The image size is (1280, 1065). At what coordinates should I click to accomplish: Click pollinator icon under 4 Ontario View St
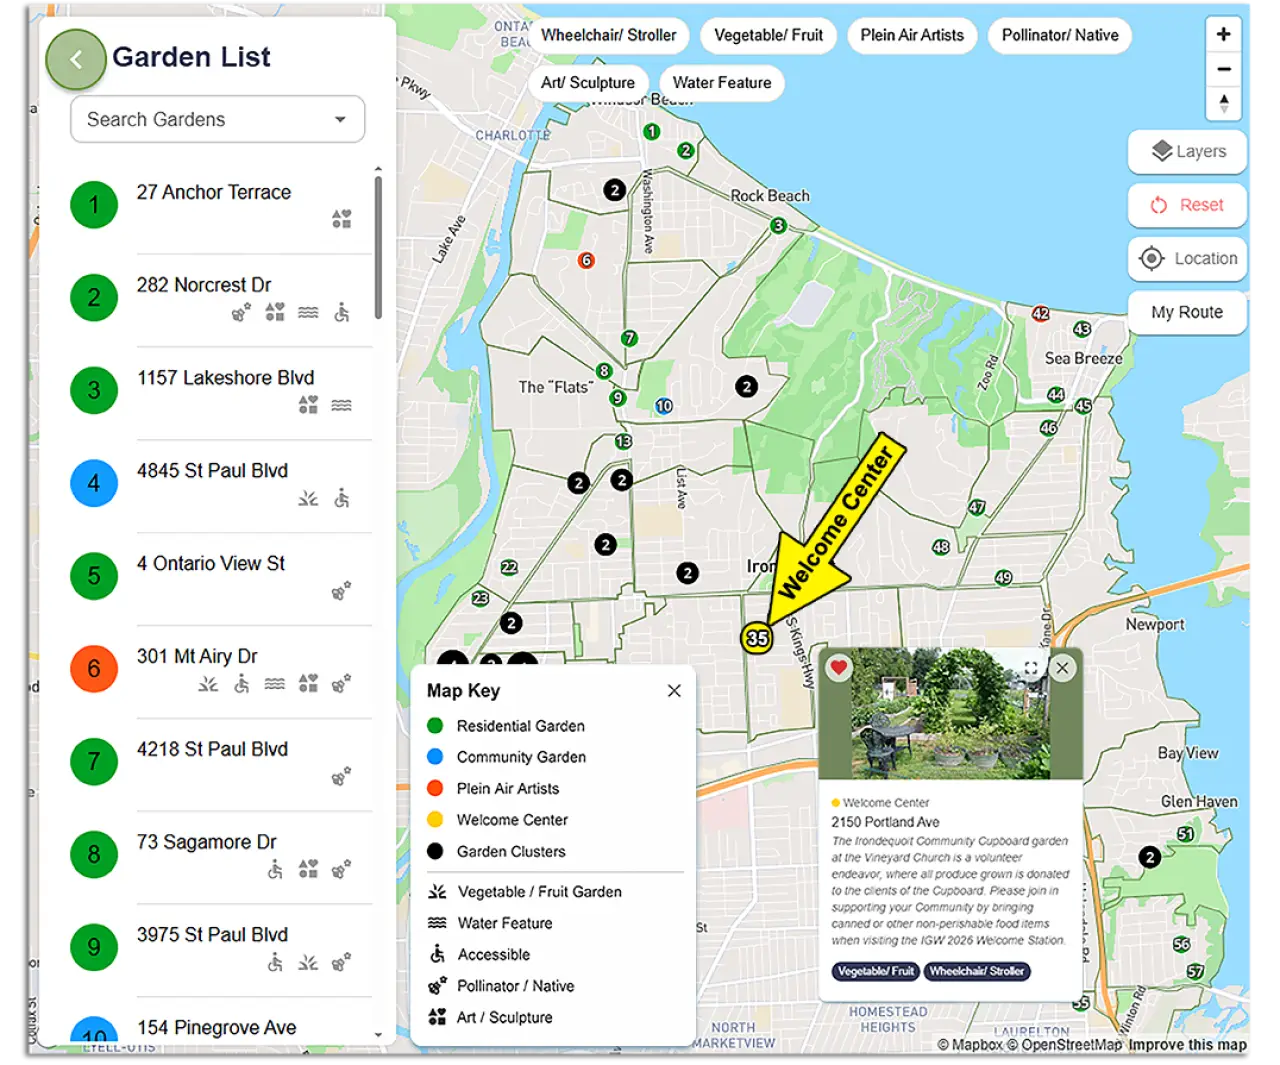(342, 591)
